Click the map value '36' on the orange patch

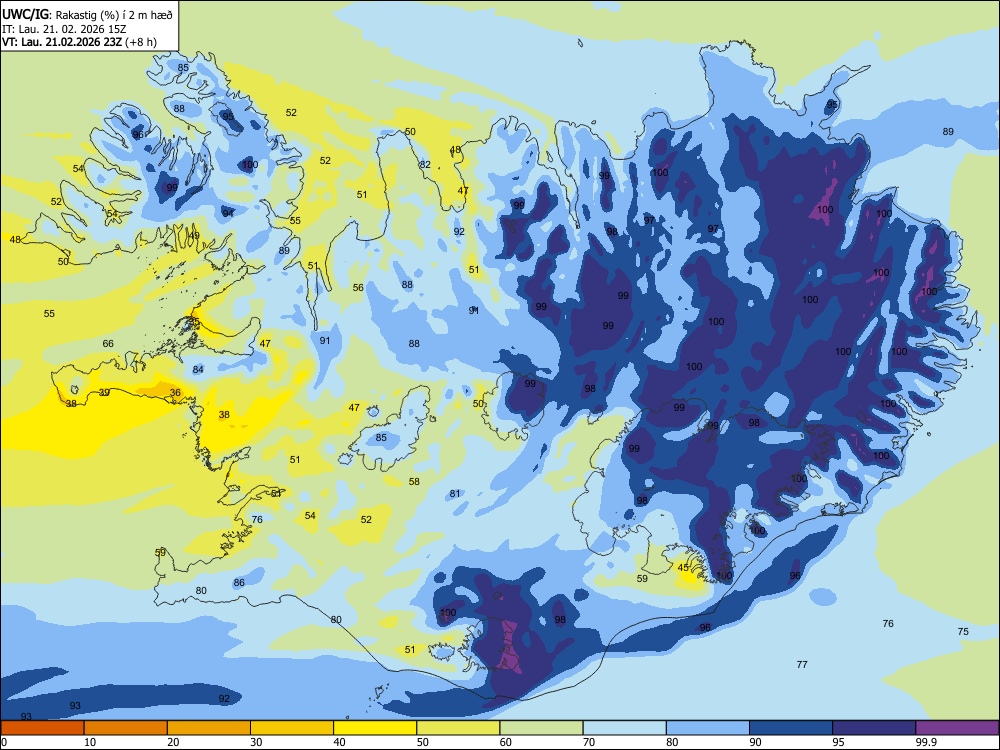point(175,393)
